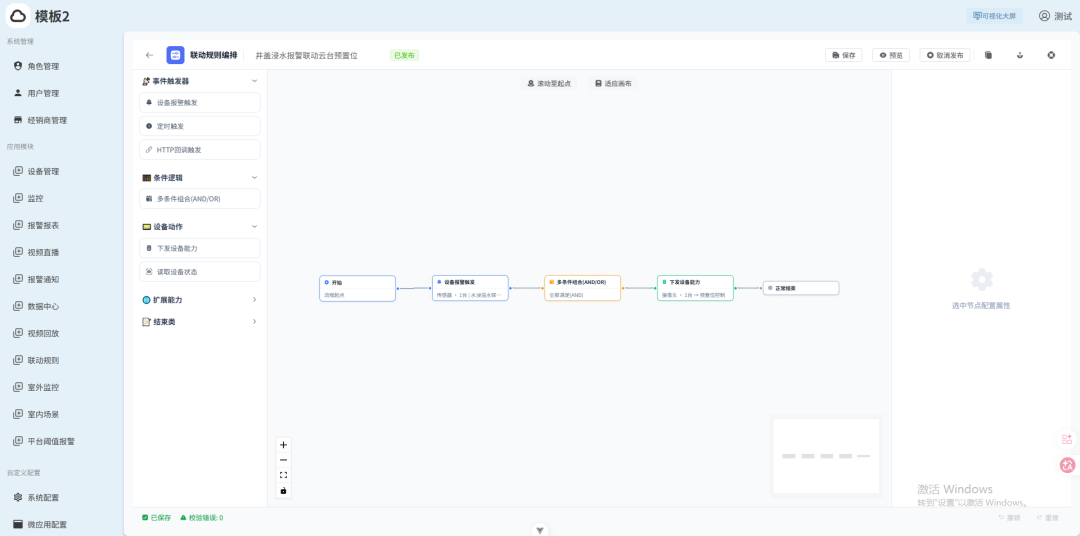1080x536 pixels.
Task: Select the 多条件组合(AND/OR) node on canvas
Action: coord(583,288)
